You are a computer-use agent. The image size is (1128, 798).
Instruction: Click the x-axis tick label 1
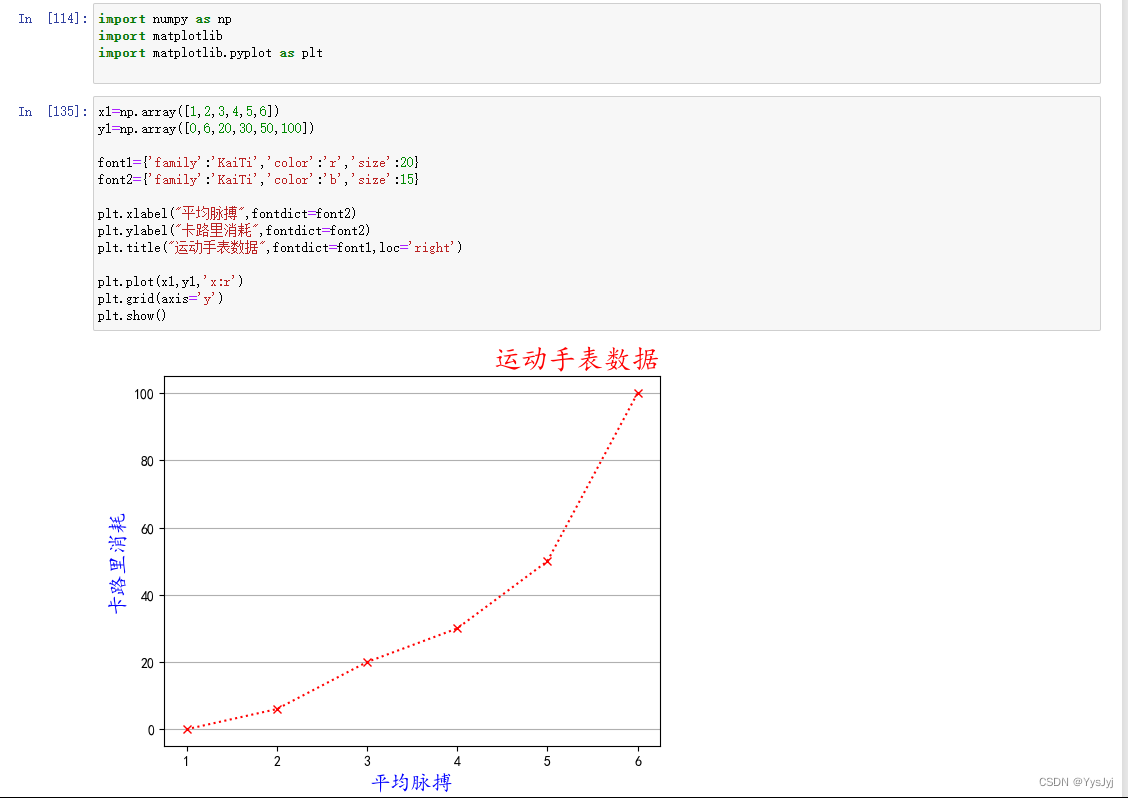[x=187, y=761]
